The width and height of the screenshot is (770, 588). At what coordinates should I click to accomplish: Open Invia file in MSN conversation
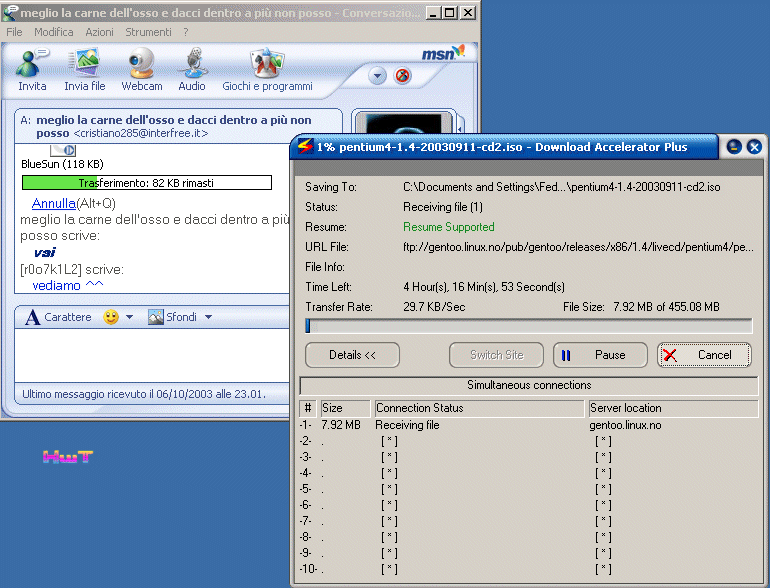click(x=84, y=70)
